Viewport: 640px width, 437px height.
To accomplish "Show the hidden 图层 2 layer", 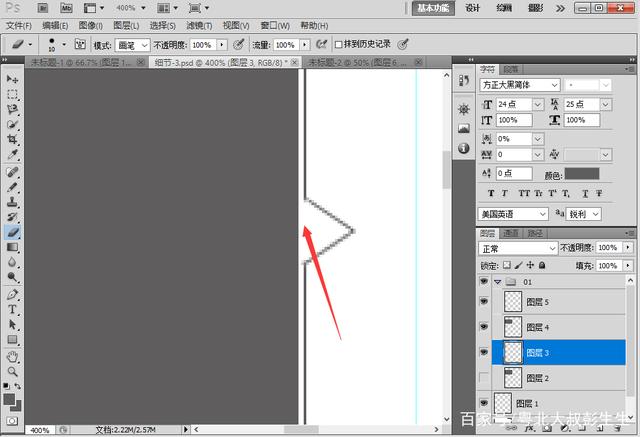I will [484, 378].
